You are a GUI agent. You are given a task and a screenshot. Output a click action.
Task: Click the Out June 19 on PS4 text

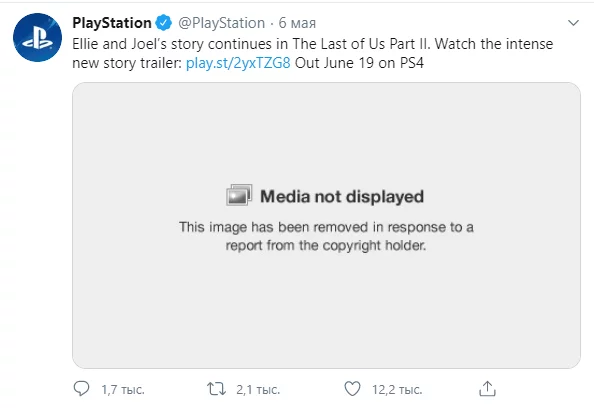tap(359, 63)
